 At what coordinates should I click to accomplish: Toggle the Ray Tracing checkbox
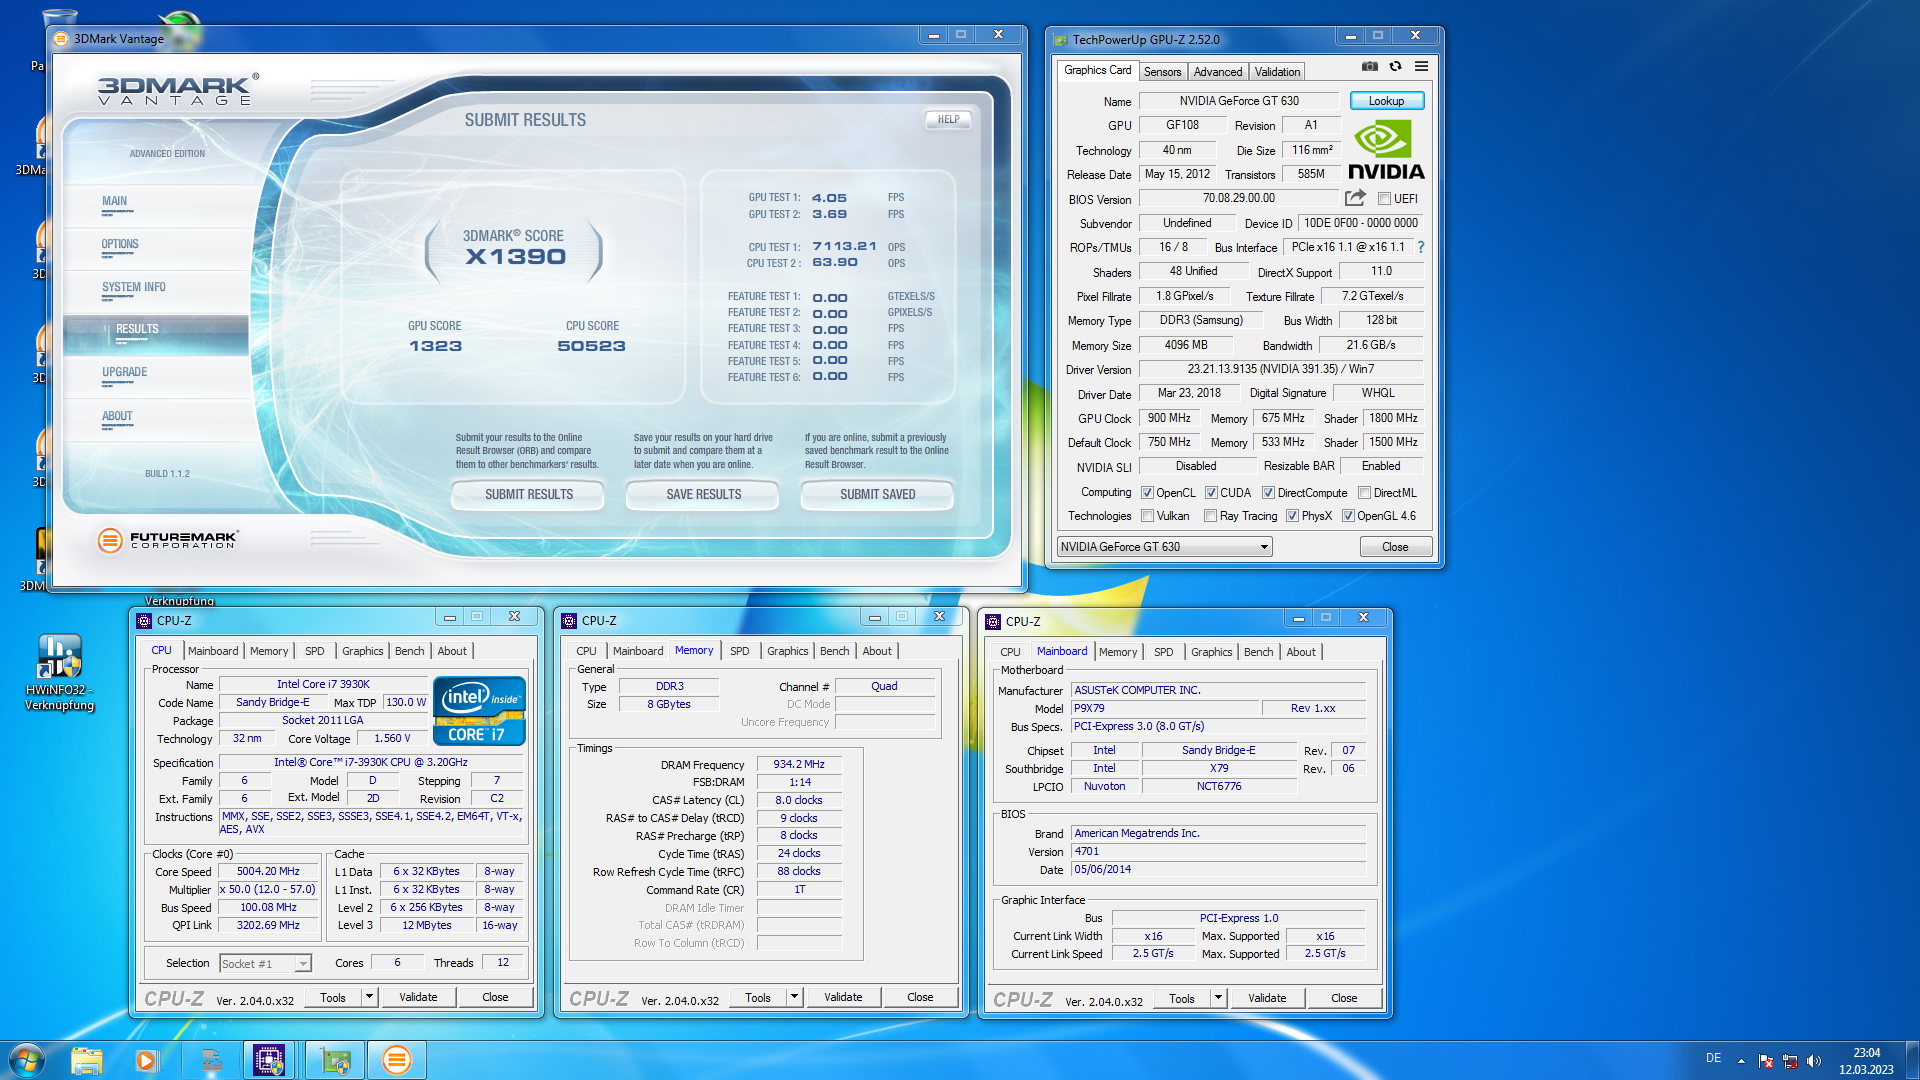(1211, 516)
